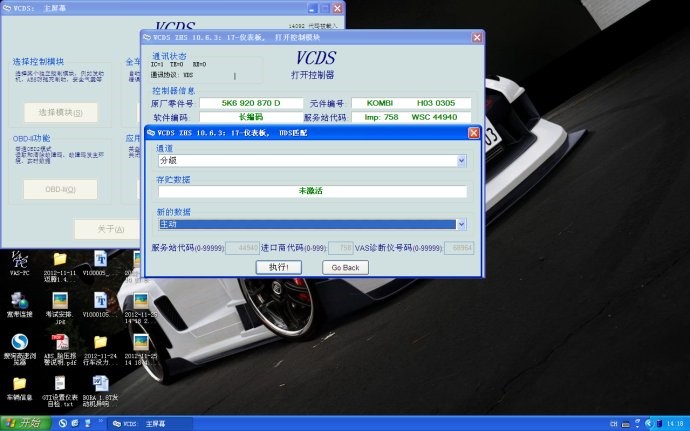Viewport: 690px width, 431px height.
Task: Click 选择模块 button in main VCDS window
Action: click(x=61, y=113)
